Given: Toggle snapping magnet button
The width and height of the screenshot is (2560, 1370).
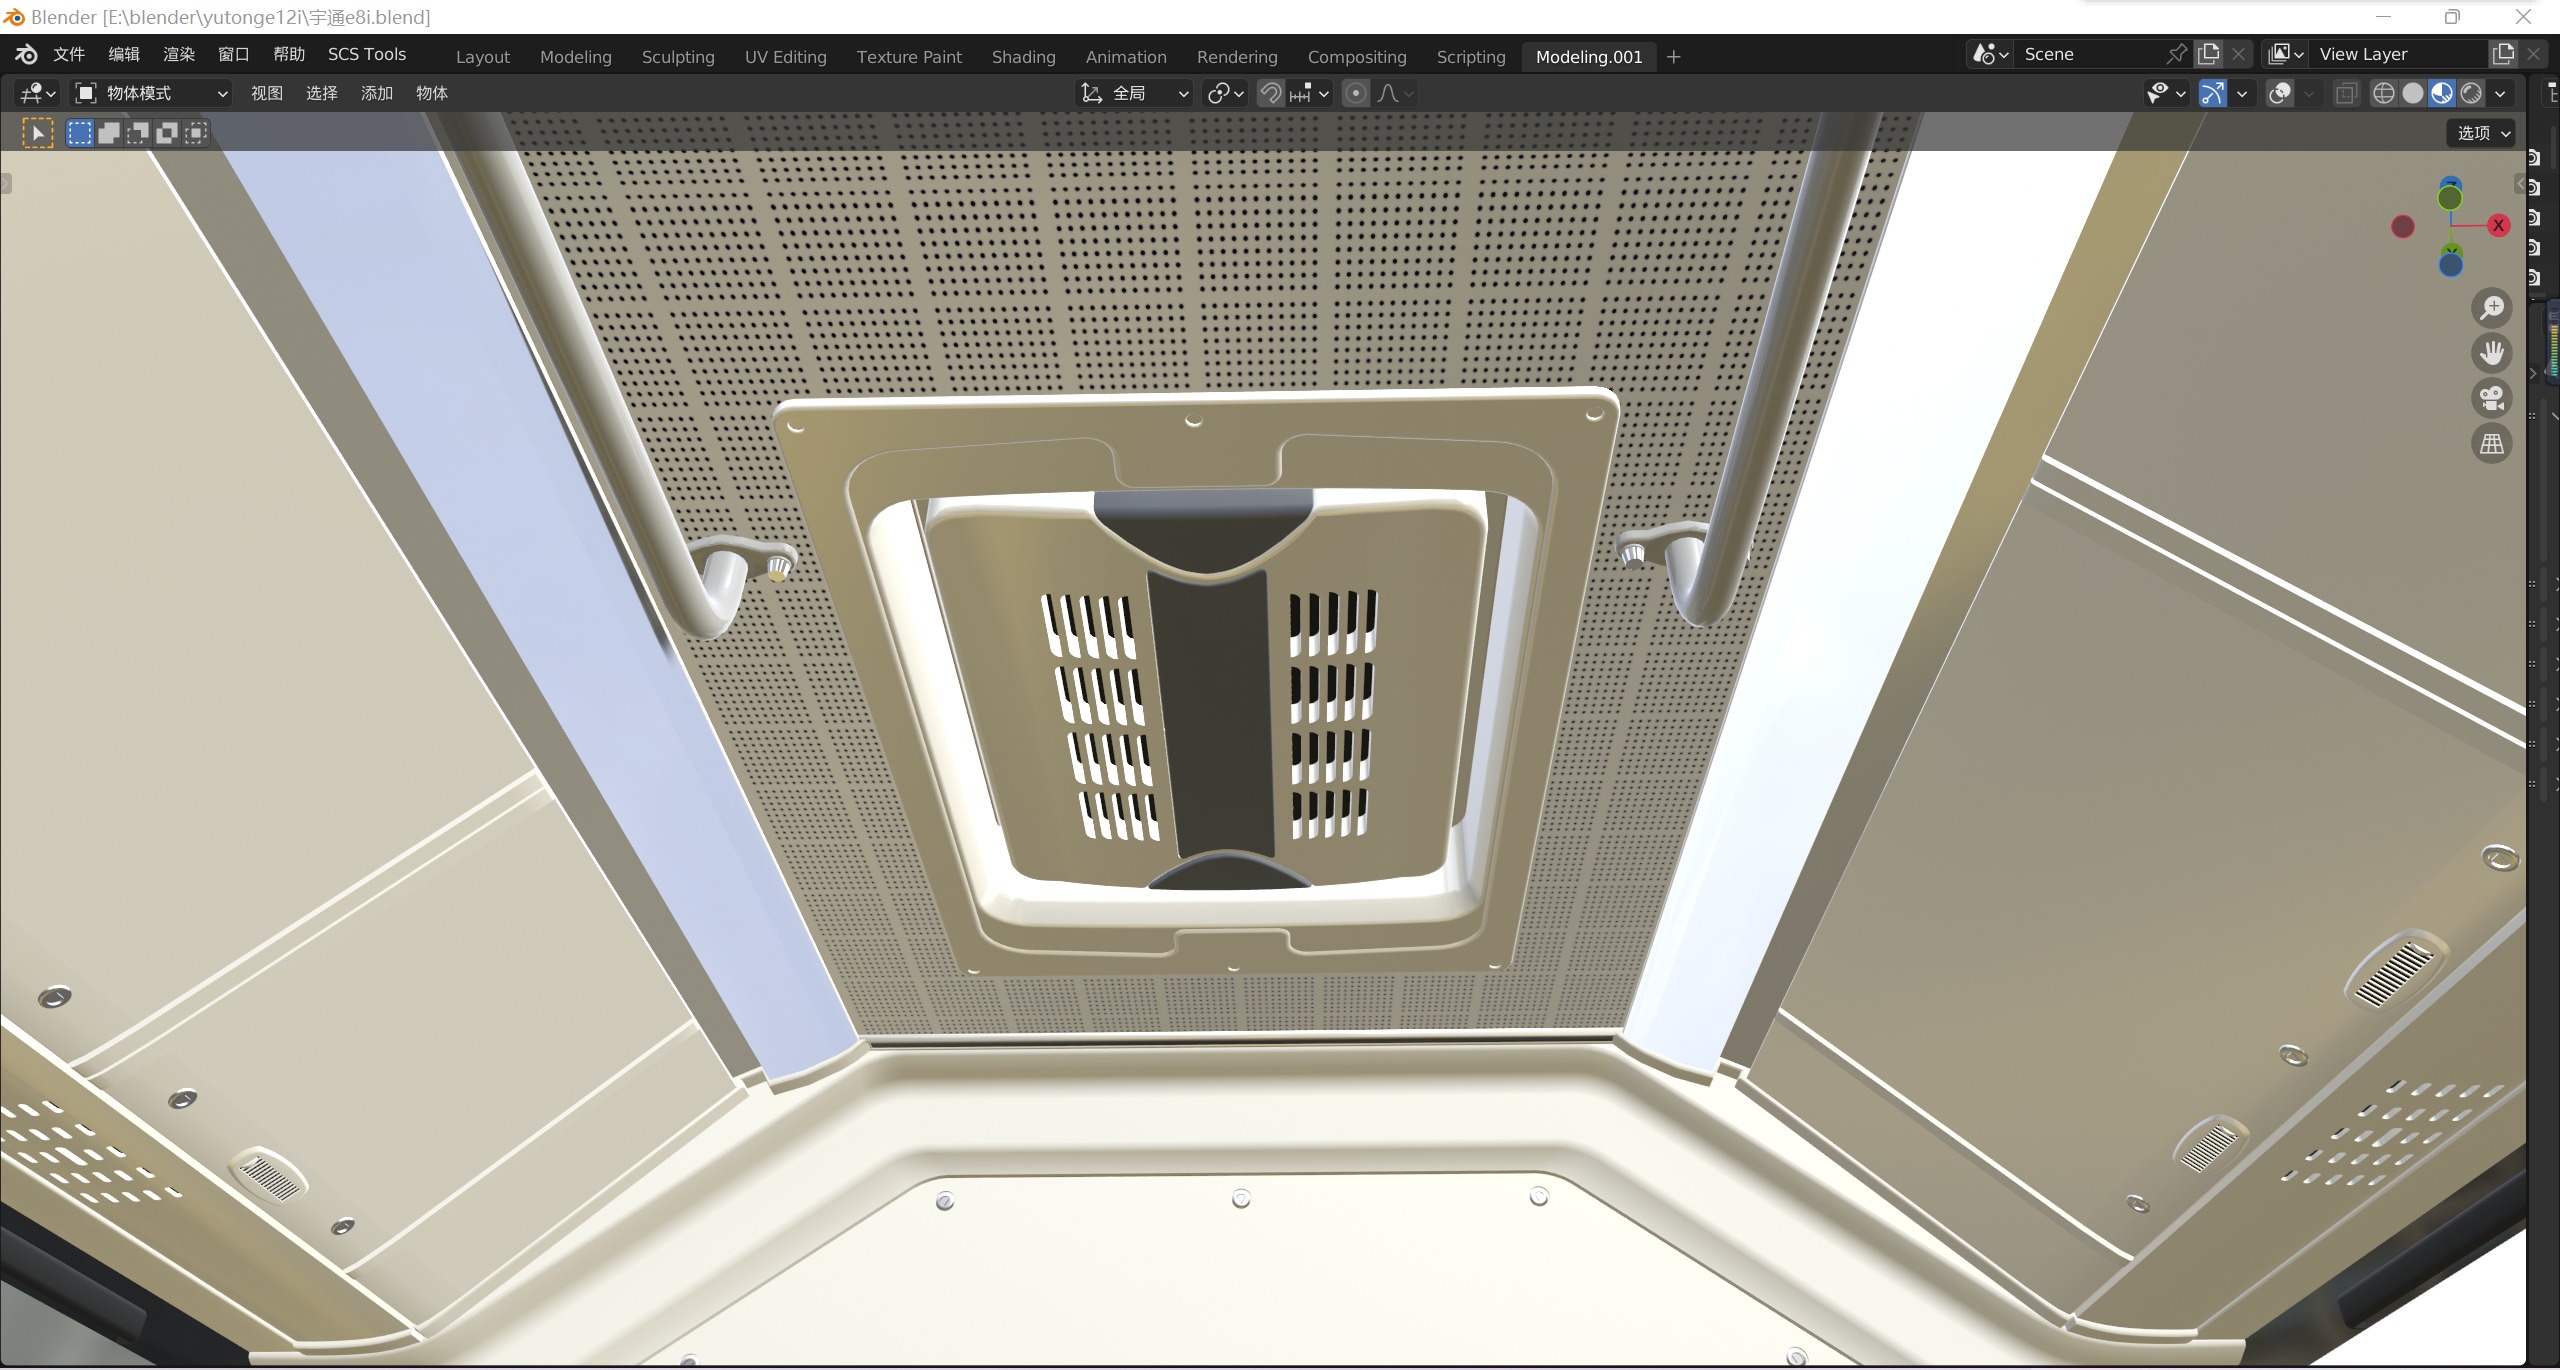Looking at the screenshot, I should (1270, 93).
